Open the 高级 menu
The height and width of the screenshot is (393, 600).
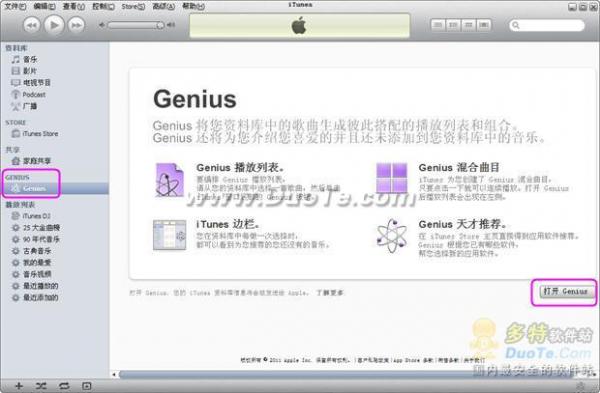coord(163,6)
